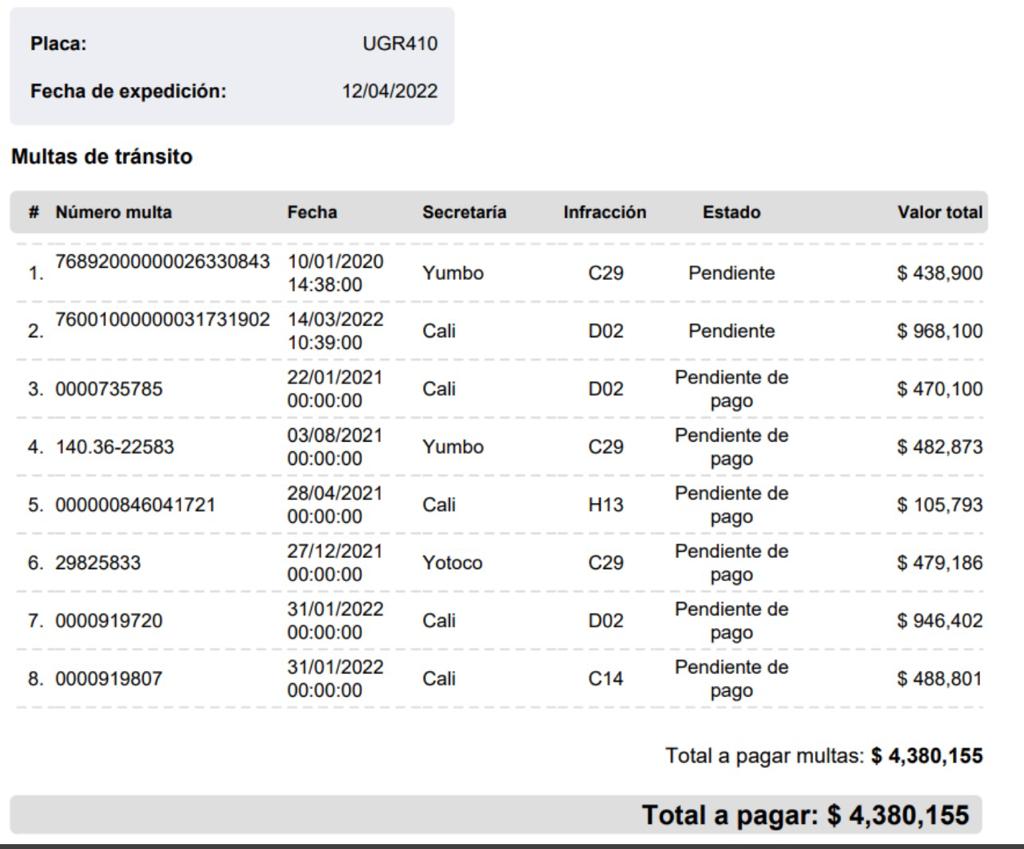1024x849 pixels.
Task: Click the Número multa column header
Action: click(x=113, y=212)
